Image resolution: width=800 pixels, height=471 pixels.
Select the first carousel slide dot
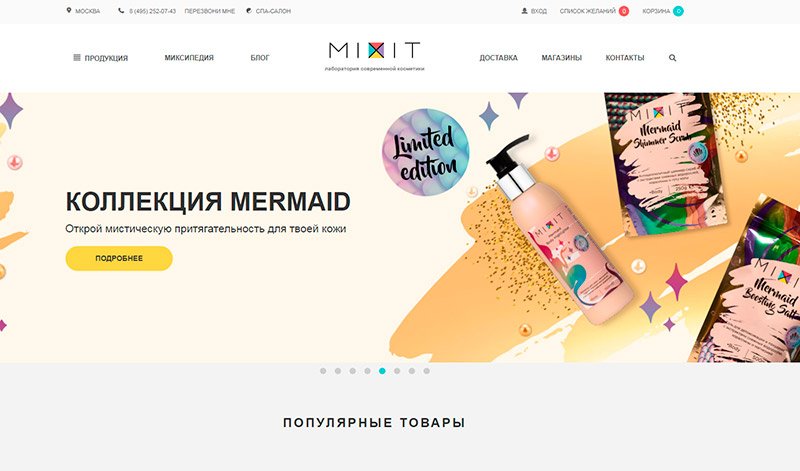pos(323,371)
